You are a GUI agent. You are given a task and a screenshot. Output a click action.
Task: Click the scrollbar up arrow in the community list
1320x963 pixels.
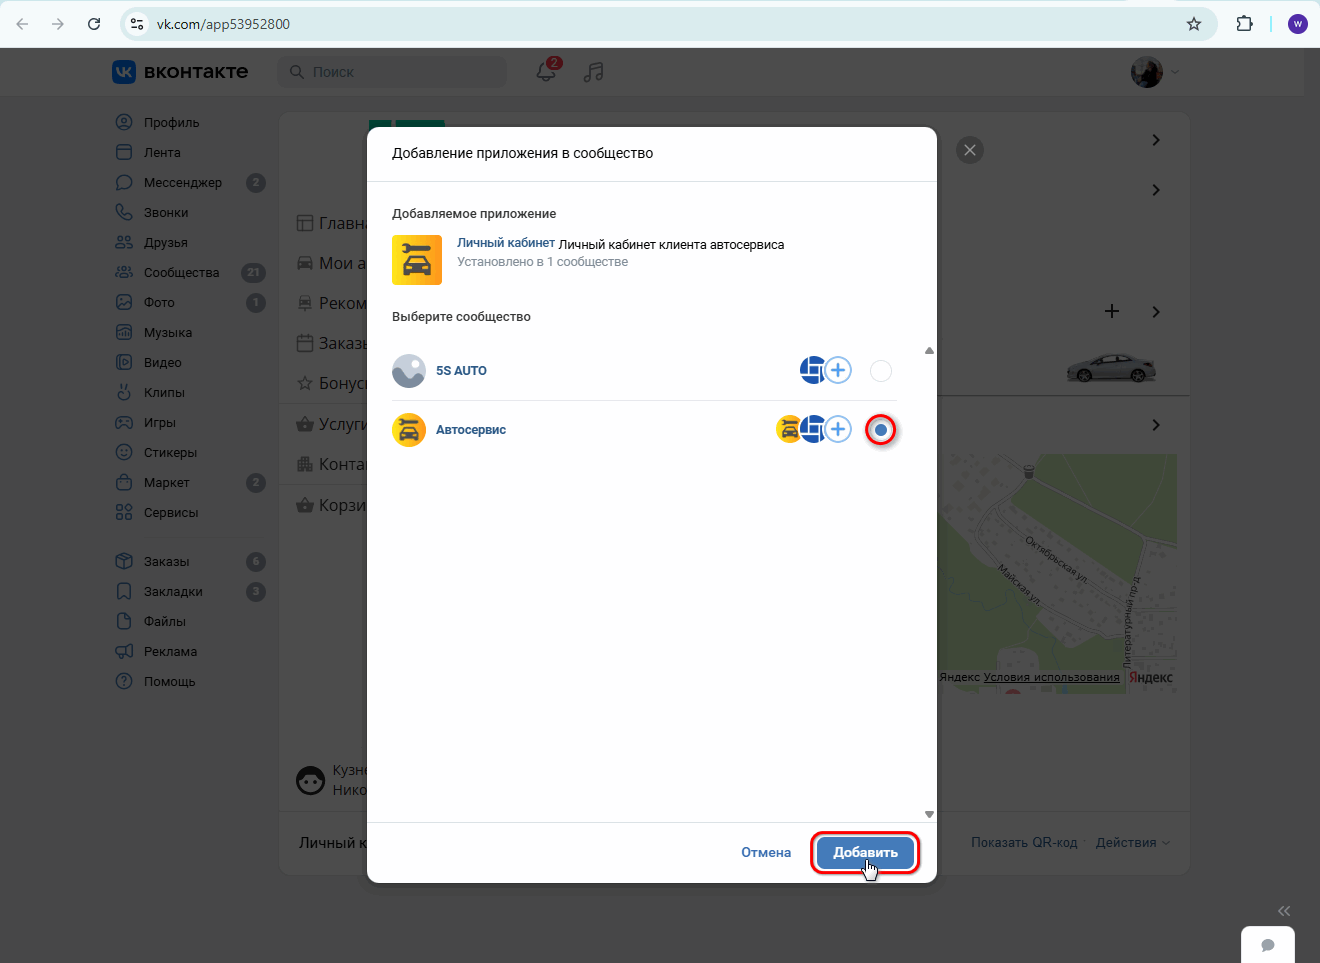[928, 350]
